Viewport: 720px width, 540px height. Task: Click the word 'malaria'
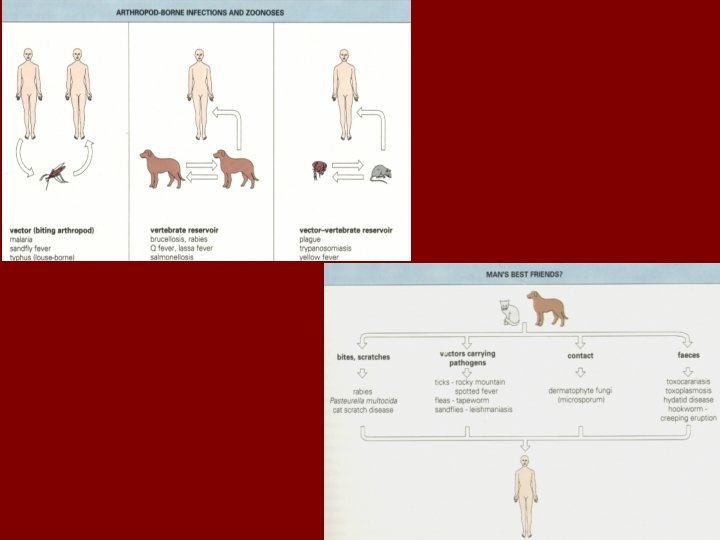[x=21, y=239]
